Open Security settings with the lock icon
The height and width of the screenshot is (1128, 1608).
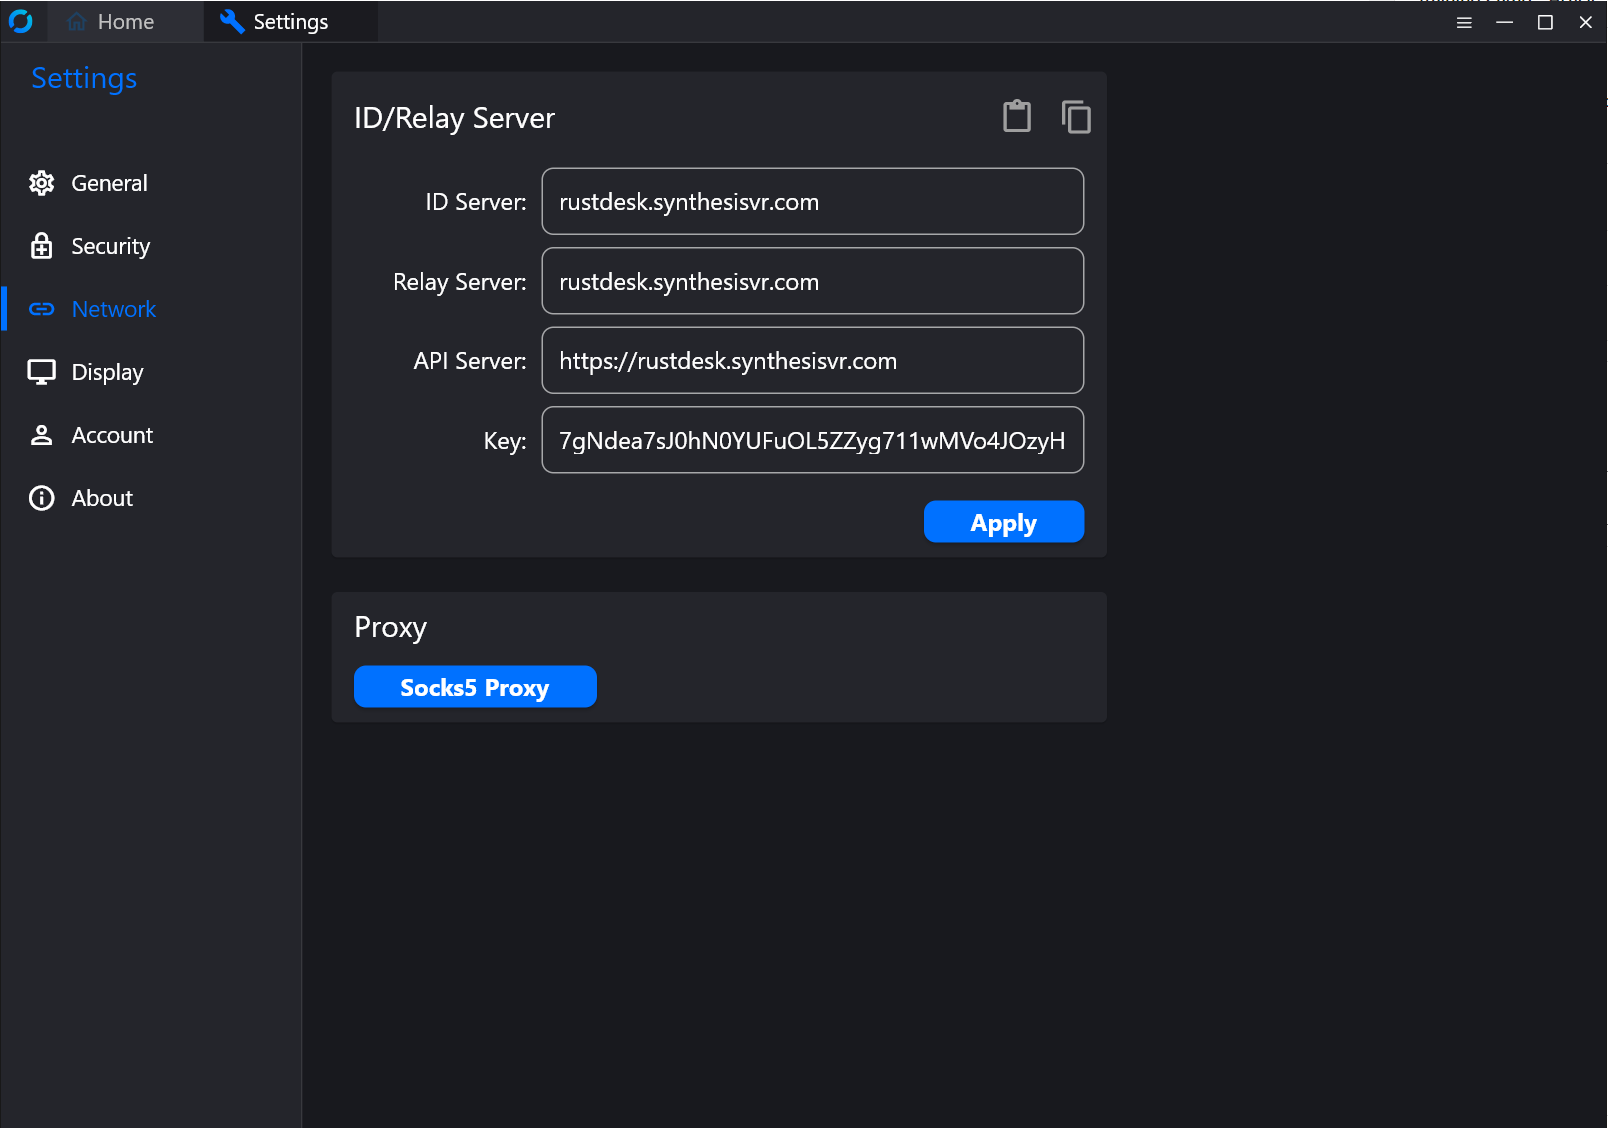(41, 246)
